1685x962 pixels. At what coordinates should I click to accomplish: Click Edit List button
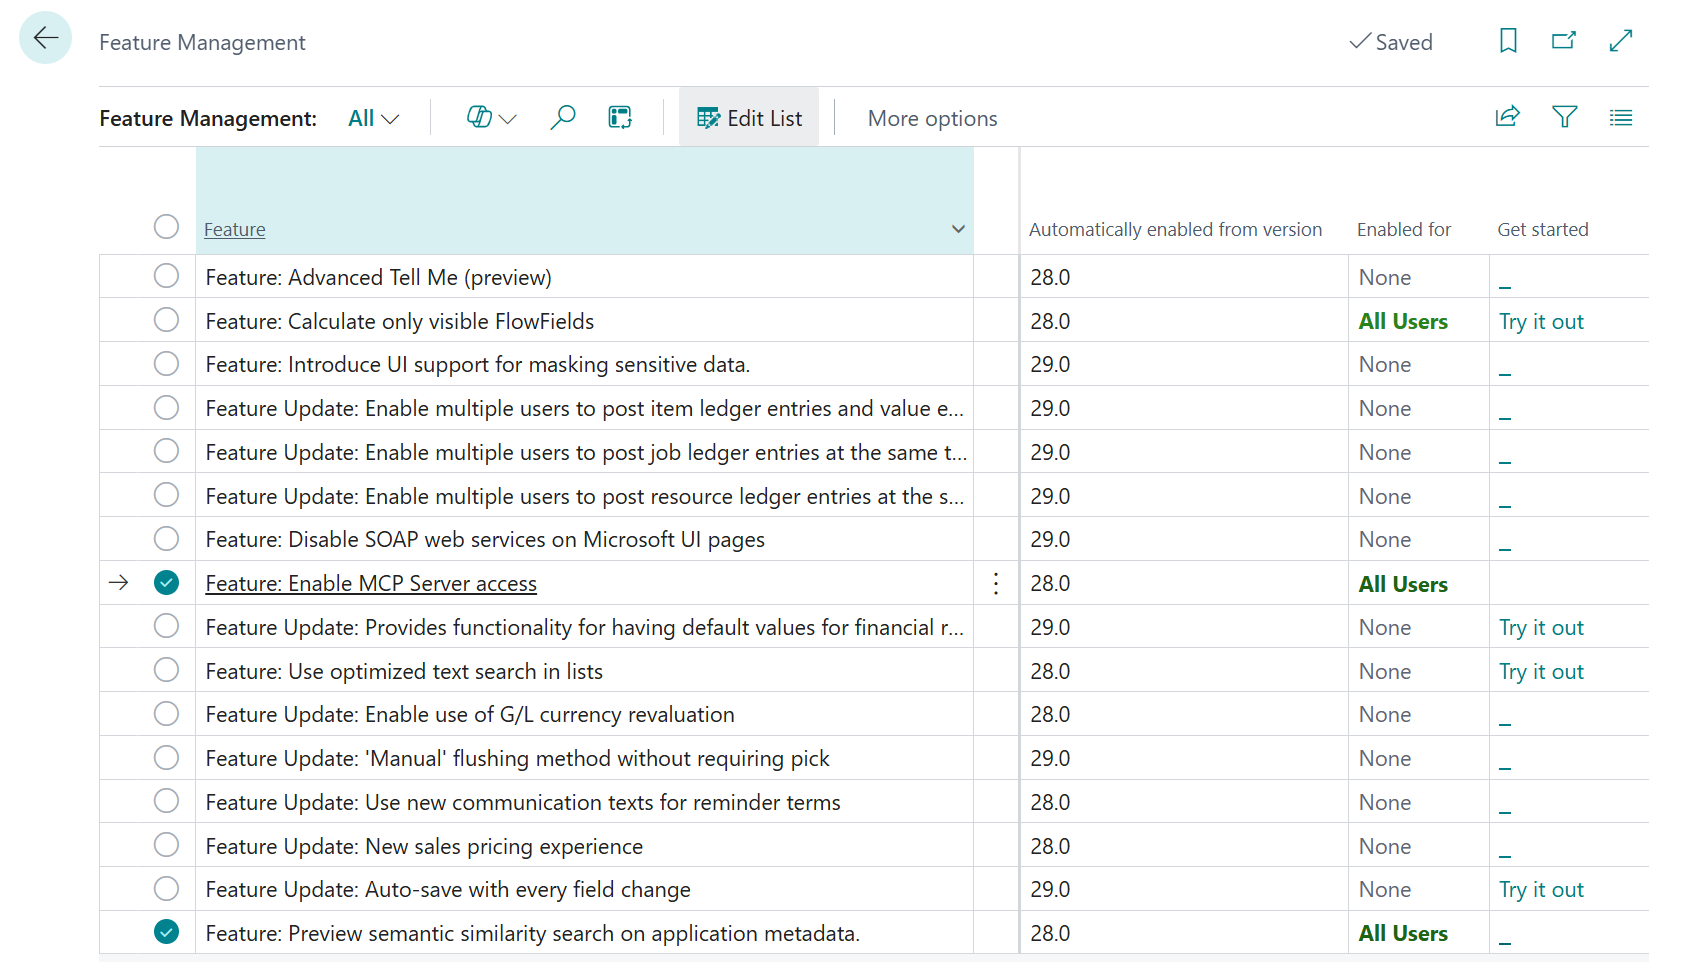[749, 118]
